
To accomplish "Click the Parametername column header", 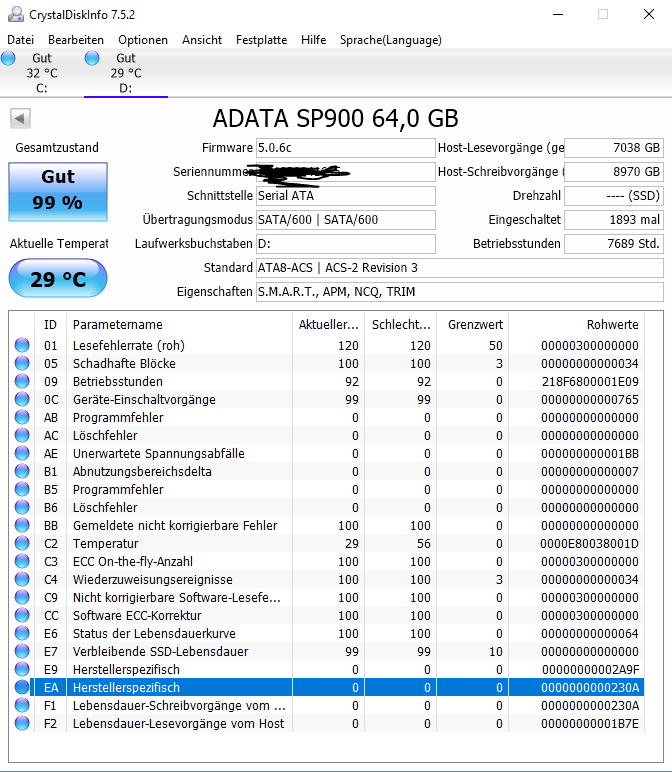I will pos(179,324).
